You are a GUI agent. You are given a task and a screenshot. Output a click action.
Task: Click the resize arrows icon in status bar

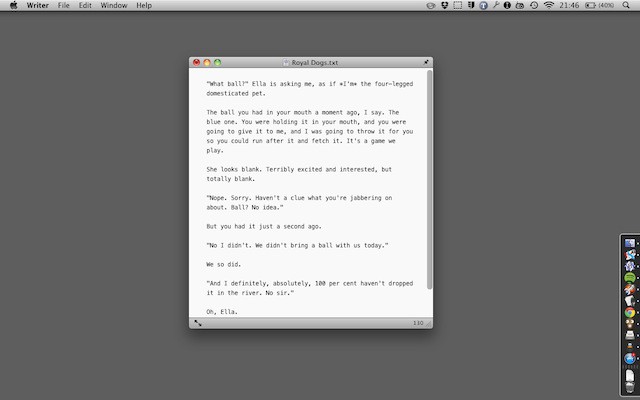pos(198,323)
